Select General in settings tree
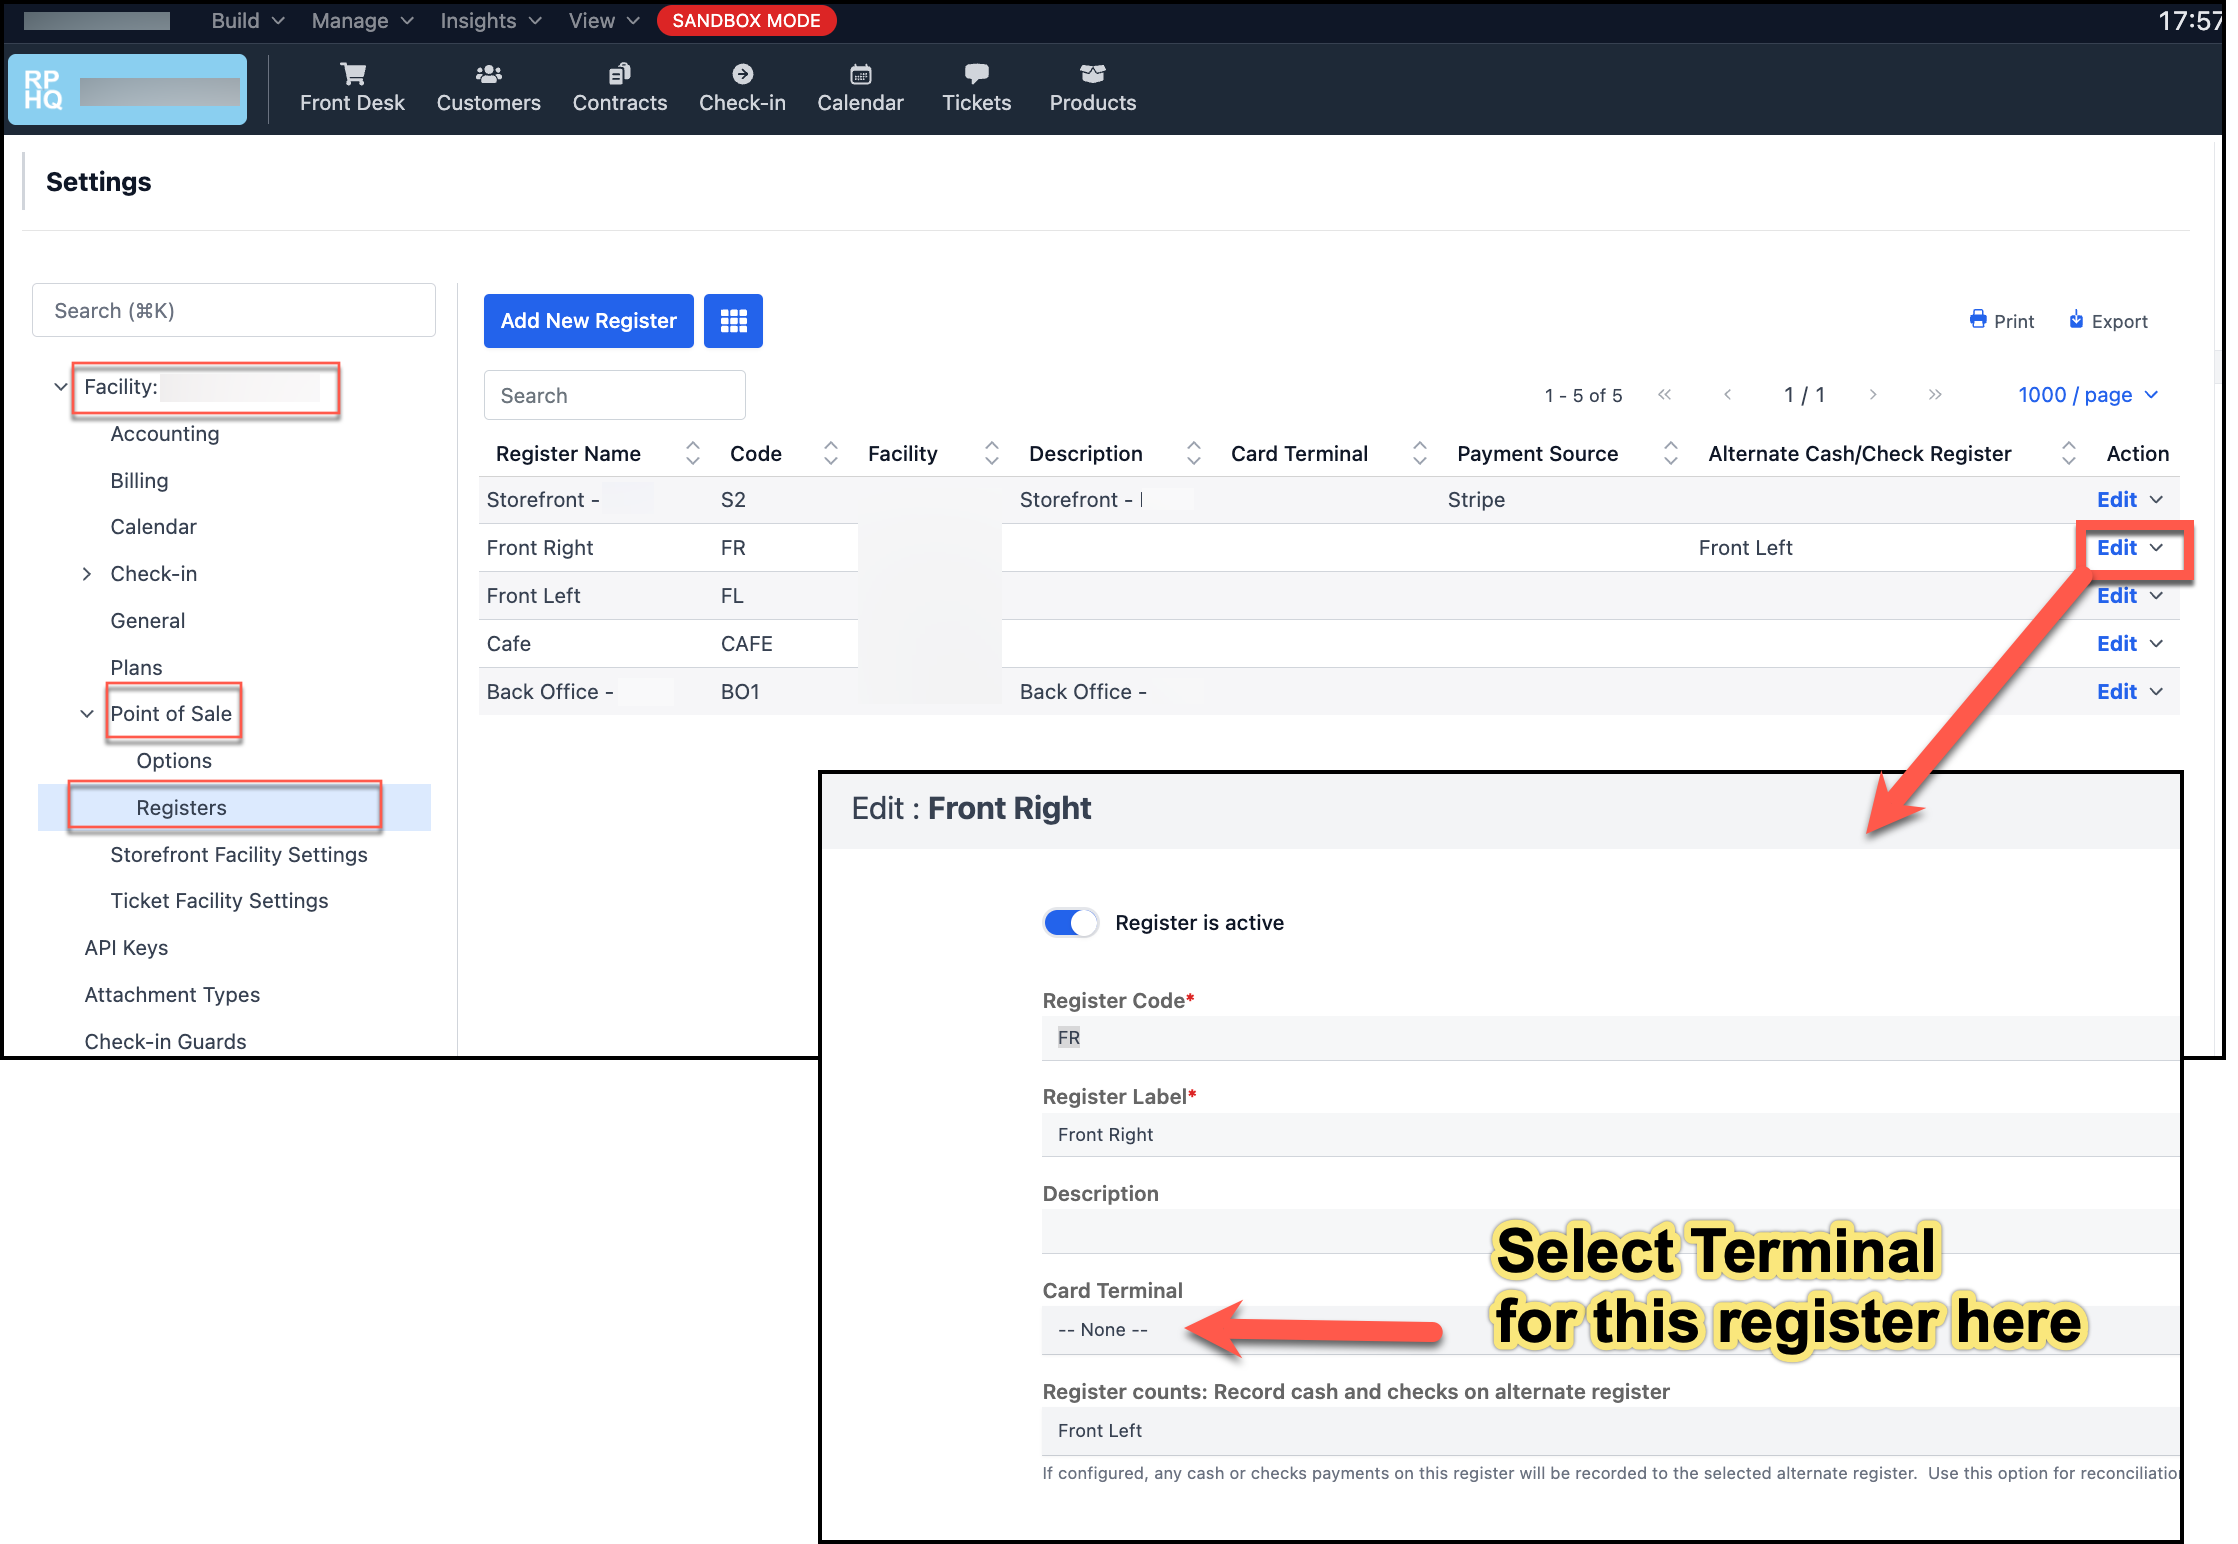The image size is (2238, 1544). click(x=148, y=621)
